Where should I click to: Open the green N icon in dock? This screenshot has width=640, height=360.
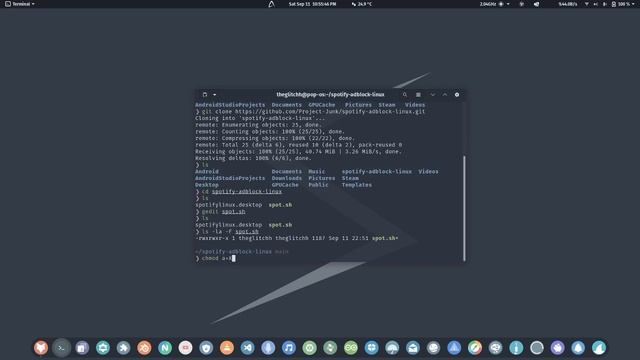coord(165,348)
